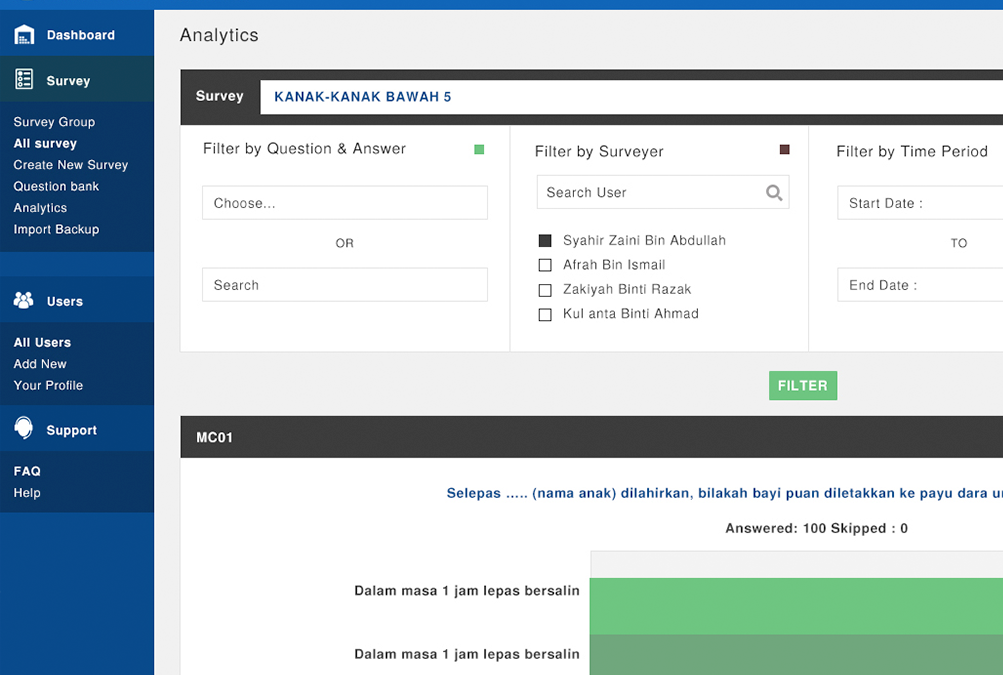Click the blue question text starting Selepas
Screen dimensions: 1003x675
point(724,493)
